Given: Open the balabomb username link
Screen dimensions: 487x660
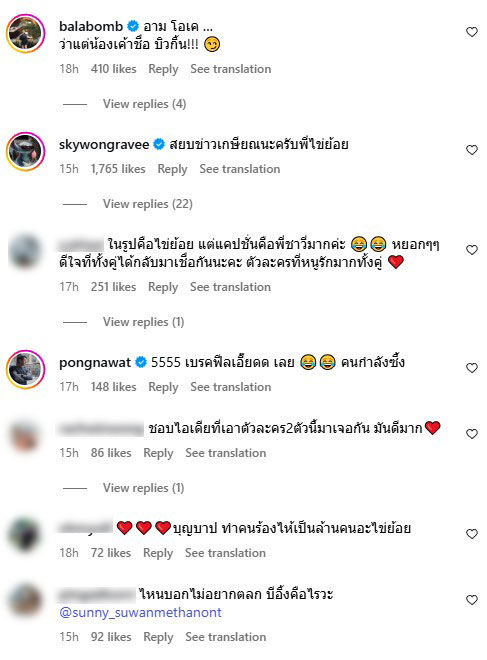Looking at the screenshot, I should point(91,27).
